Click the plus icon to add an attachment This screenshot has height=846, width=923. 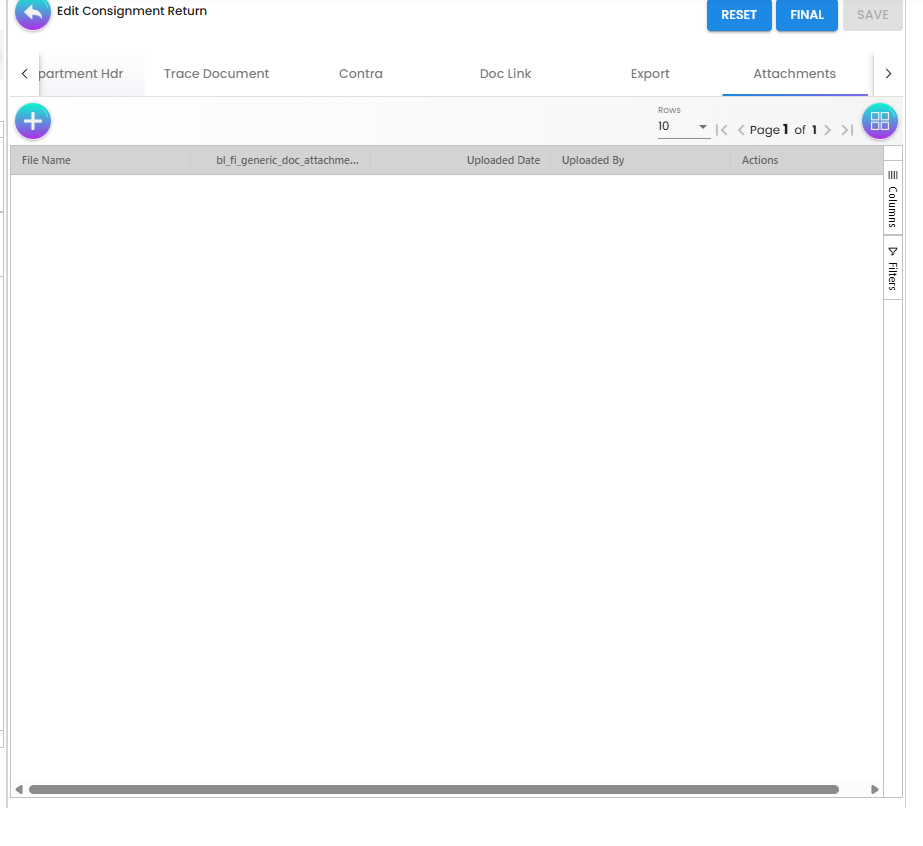(33, 120)
